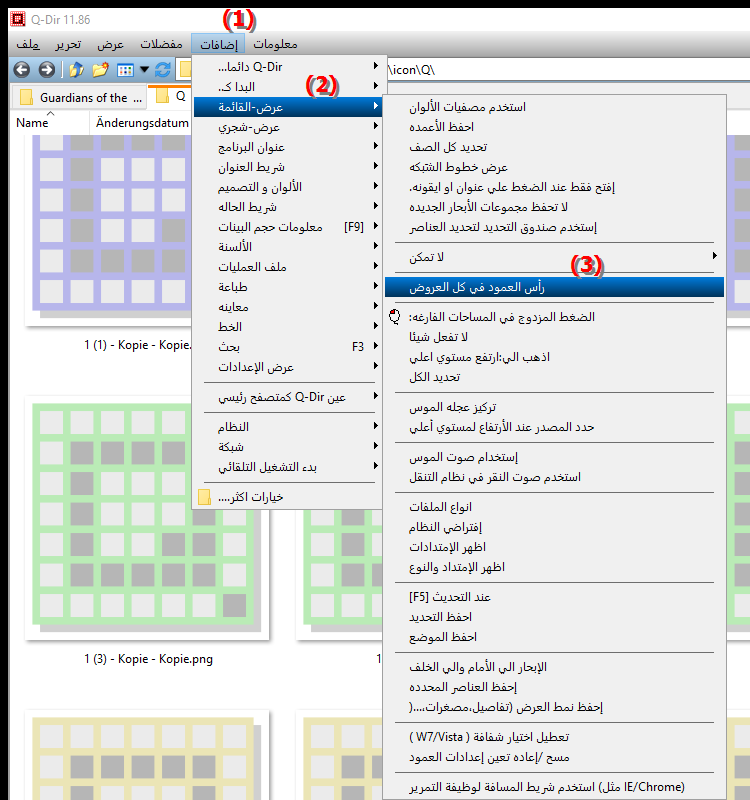
Task: Open the مفضلات menu
Action: pos(161,44)
